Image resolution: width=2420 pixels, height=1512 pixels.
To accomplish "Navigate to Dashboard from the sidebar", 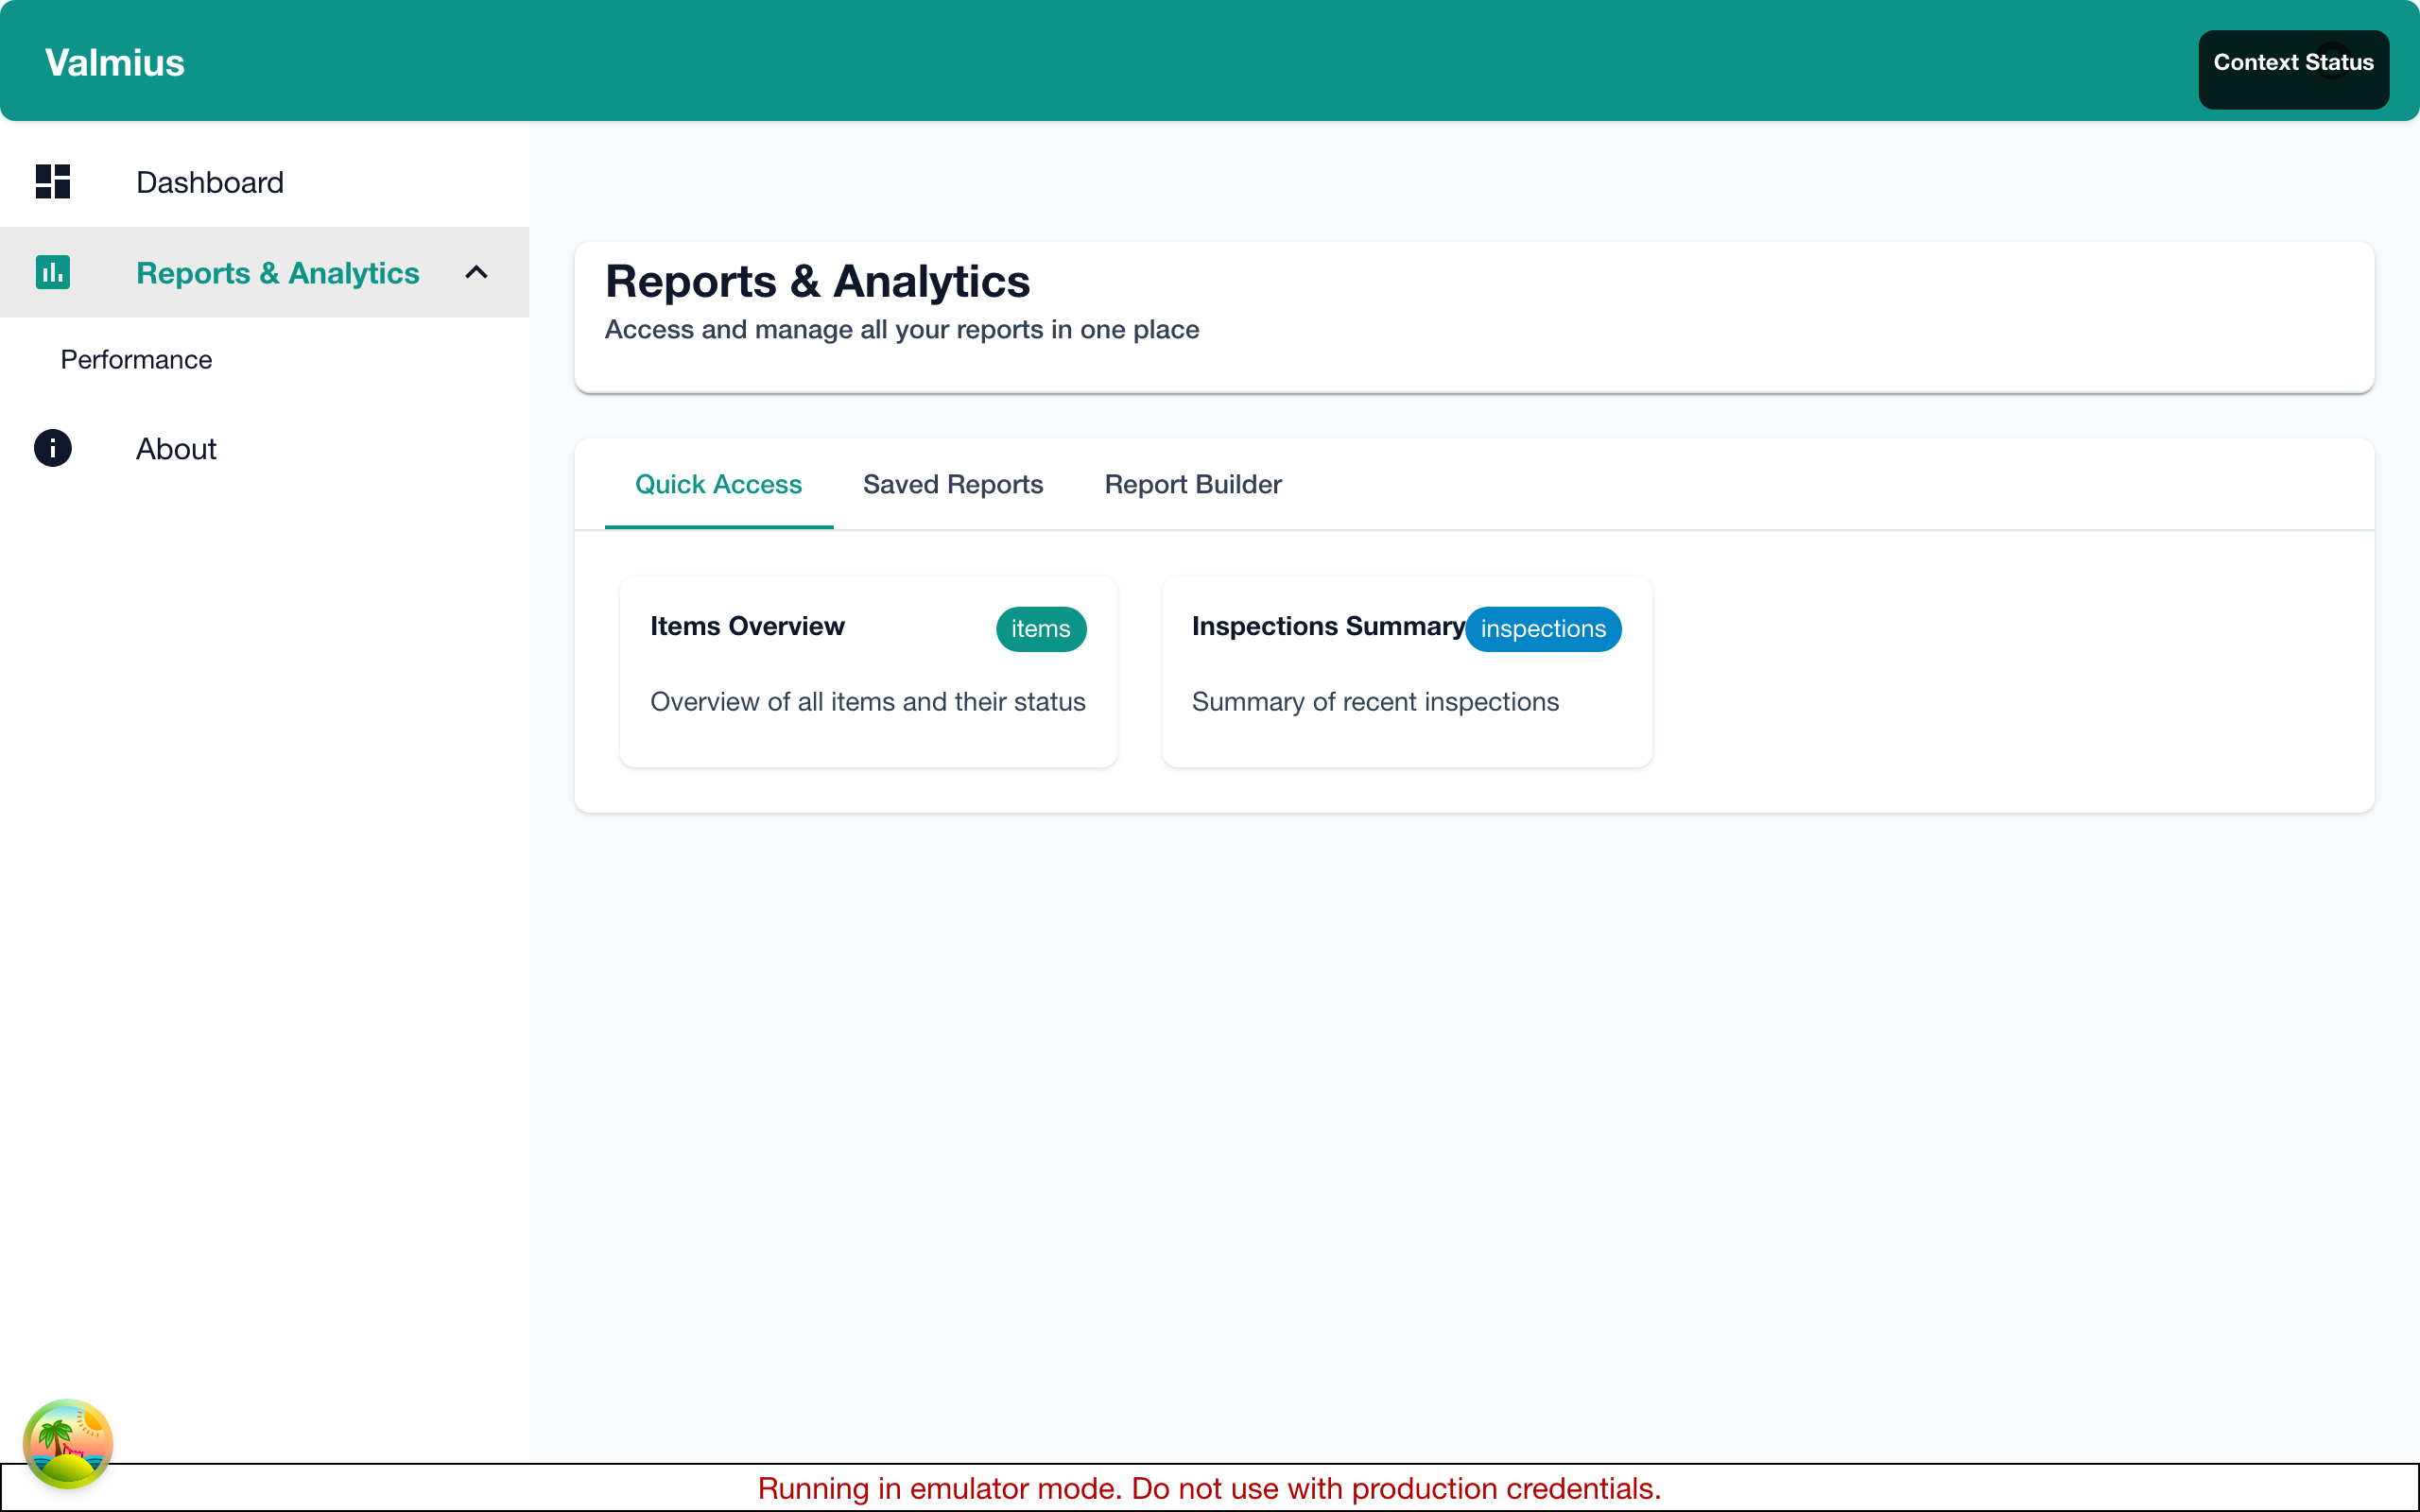I will 209,182.
